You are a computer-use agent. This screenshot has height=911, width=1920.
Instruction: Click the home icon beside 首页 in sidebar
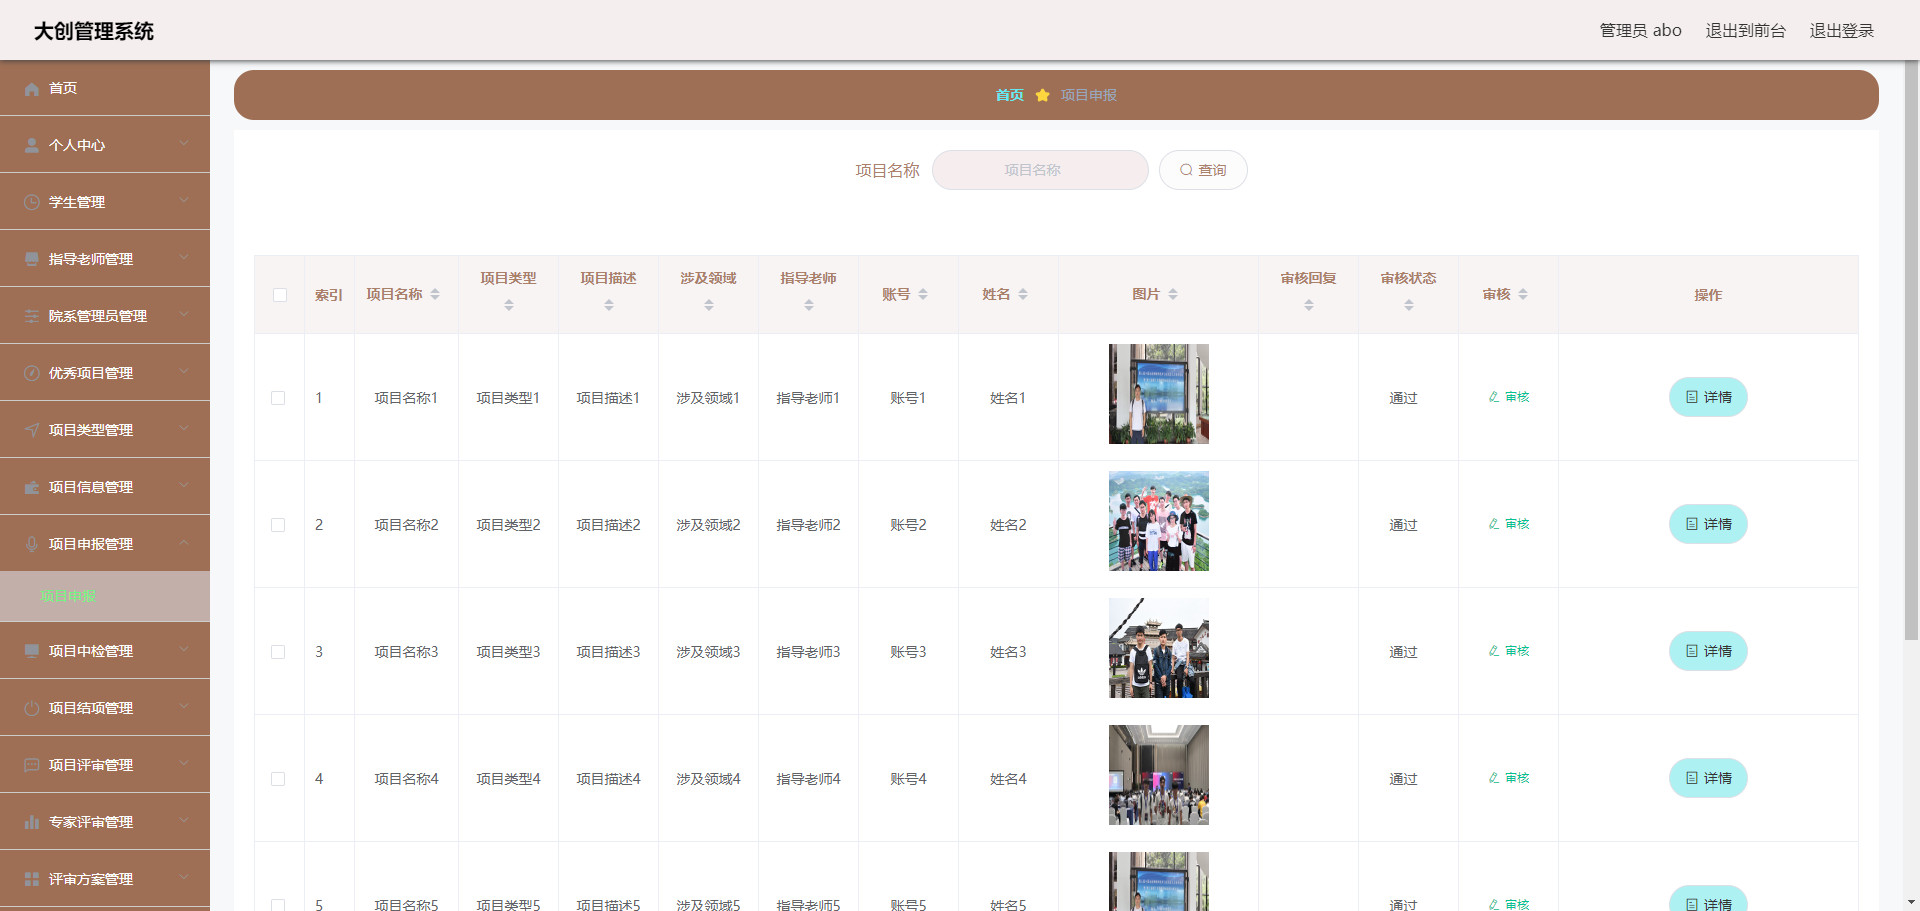click(x=32, y=89)
